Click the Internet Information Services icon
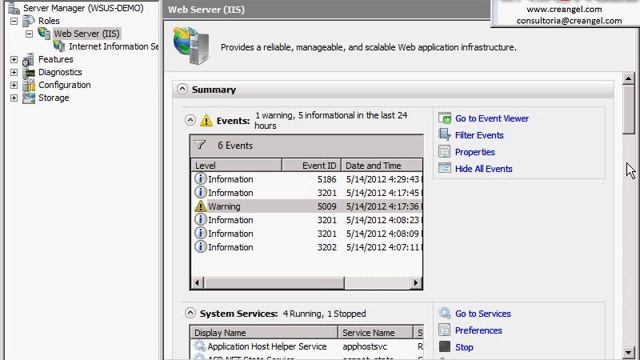 click(x=59, y=46)
